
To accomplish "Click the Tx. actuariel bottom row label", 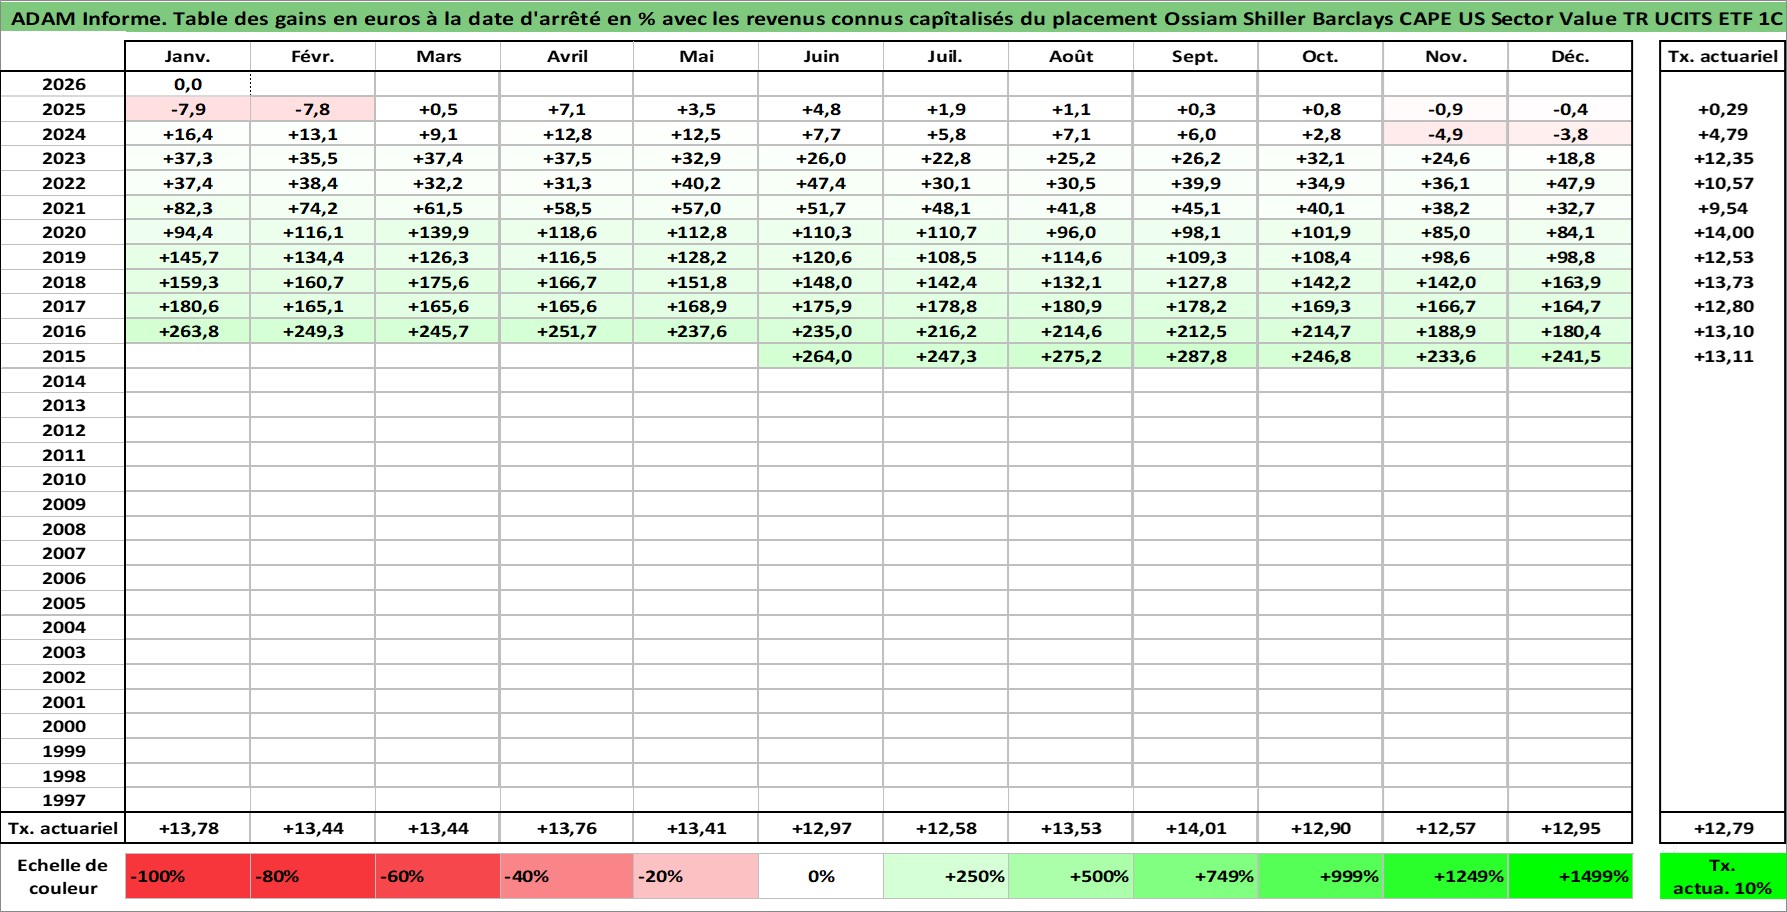I will 63,828.
